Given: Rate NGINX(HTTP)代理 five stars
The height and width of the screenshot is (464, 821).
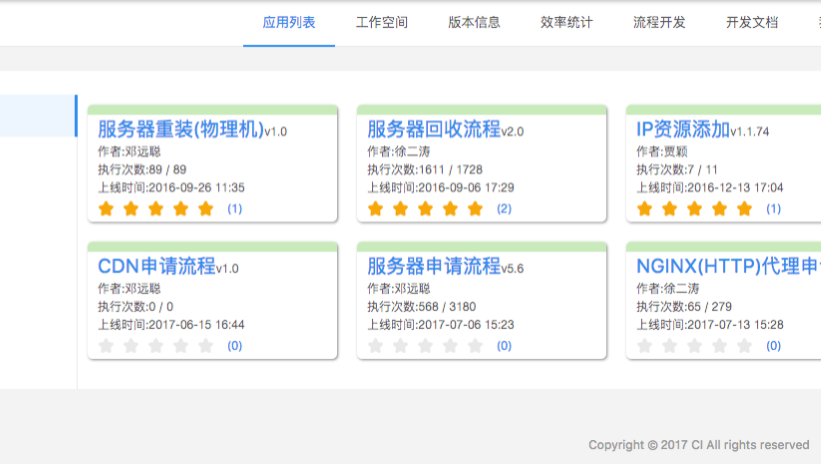Looking at the screenshot, I should 745,346.
